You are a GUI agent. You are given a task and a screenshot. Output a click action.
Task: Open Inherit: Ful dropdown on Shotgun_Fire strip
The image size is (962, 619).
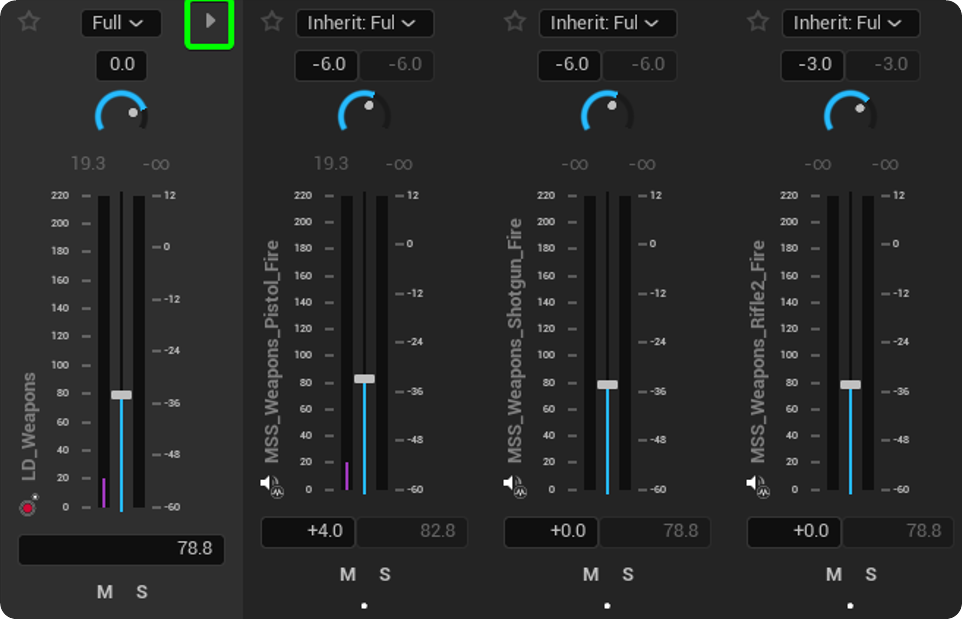pyautogui.click(x=607, y=23)
